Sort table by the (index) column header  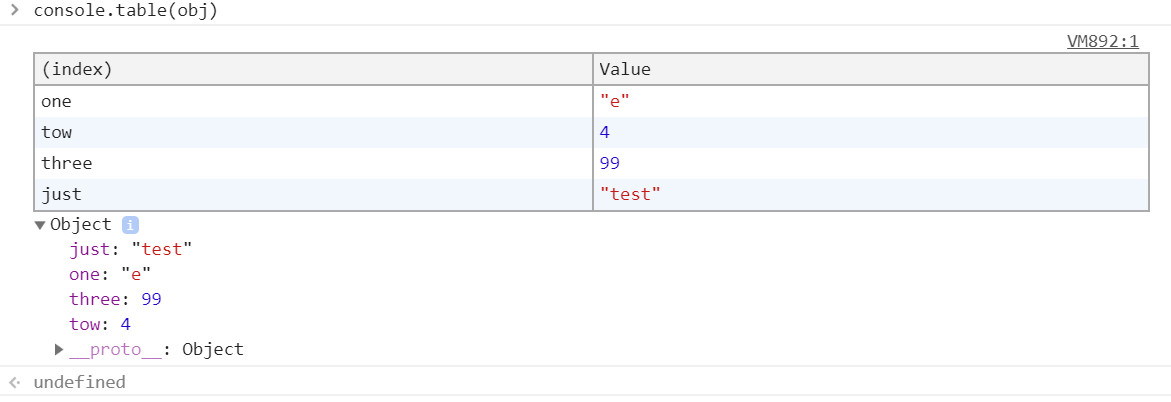click(x=76, y=70)
